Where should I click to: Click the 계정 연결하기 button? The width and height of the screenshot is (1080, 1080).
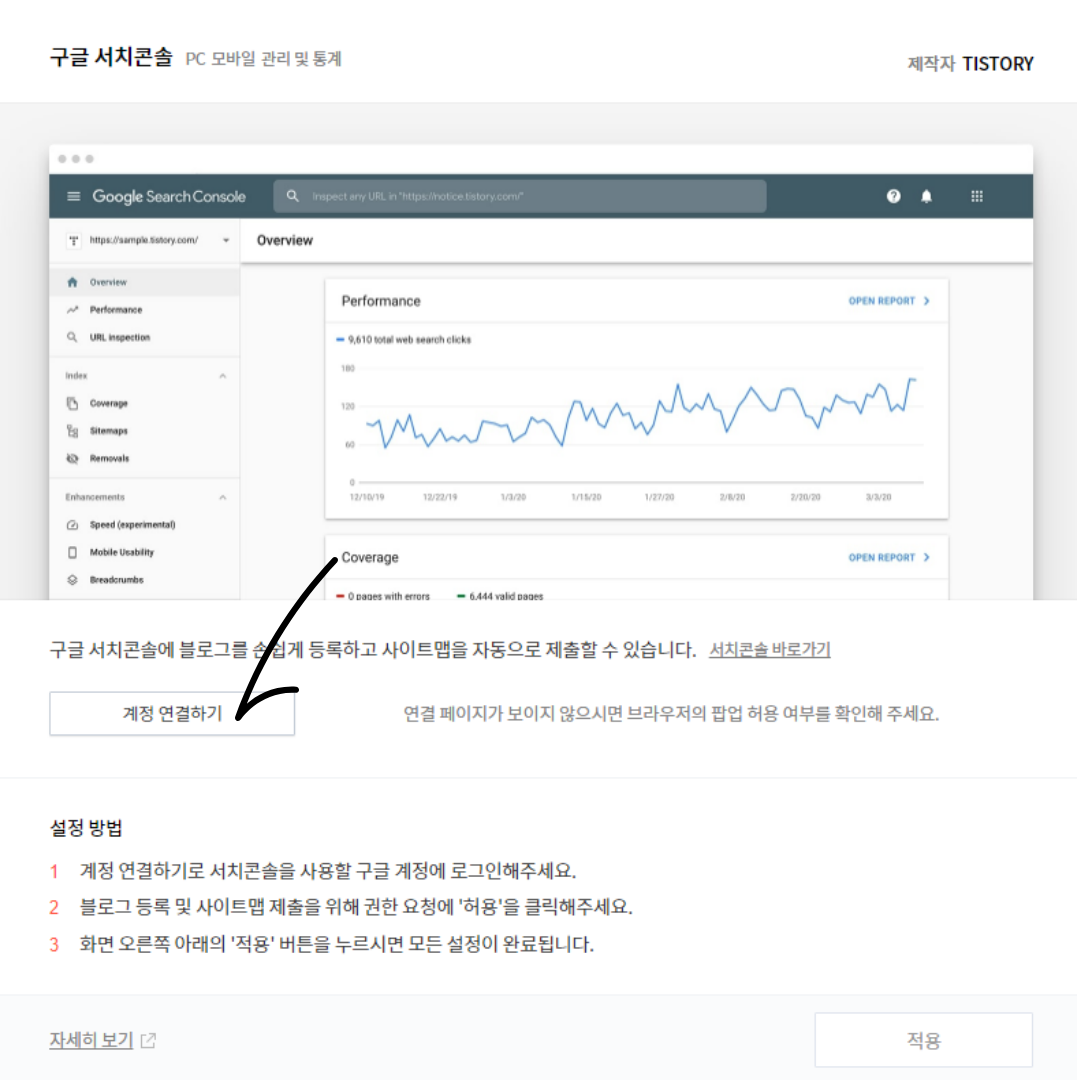tap(172, 714)
